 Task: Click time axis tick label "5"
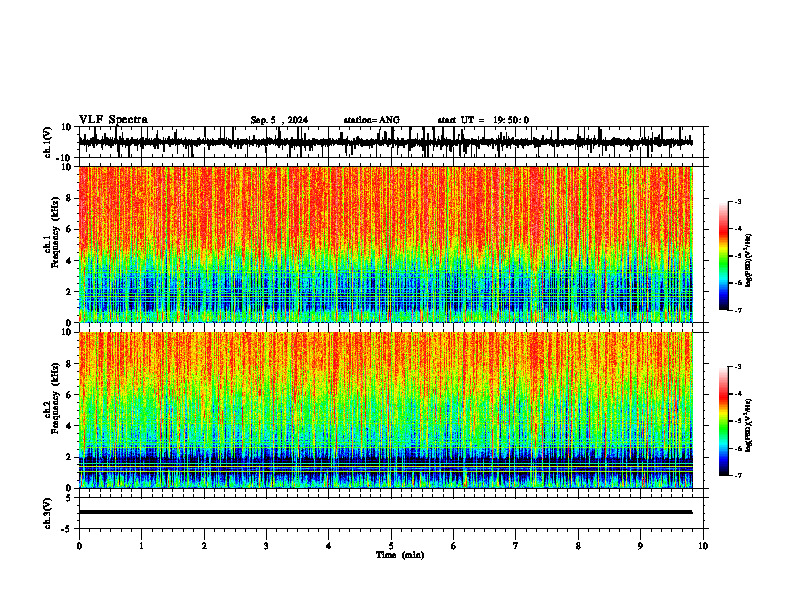(x=391, y=546)
